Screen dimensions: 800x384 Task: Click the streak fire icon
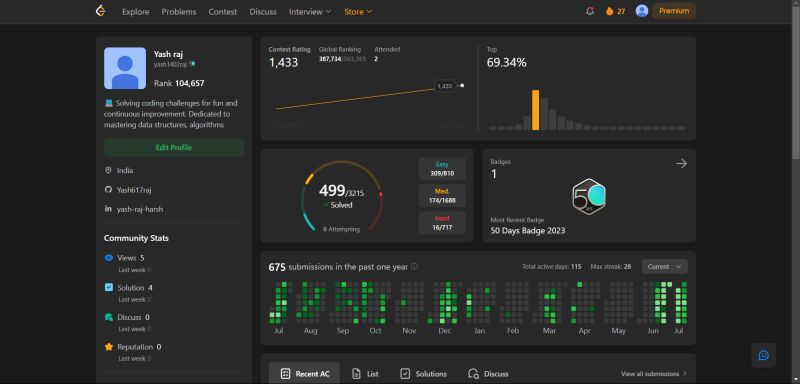609,11
